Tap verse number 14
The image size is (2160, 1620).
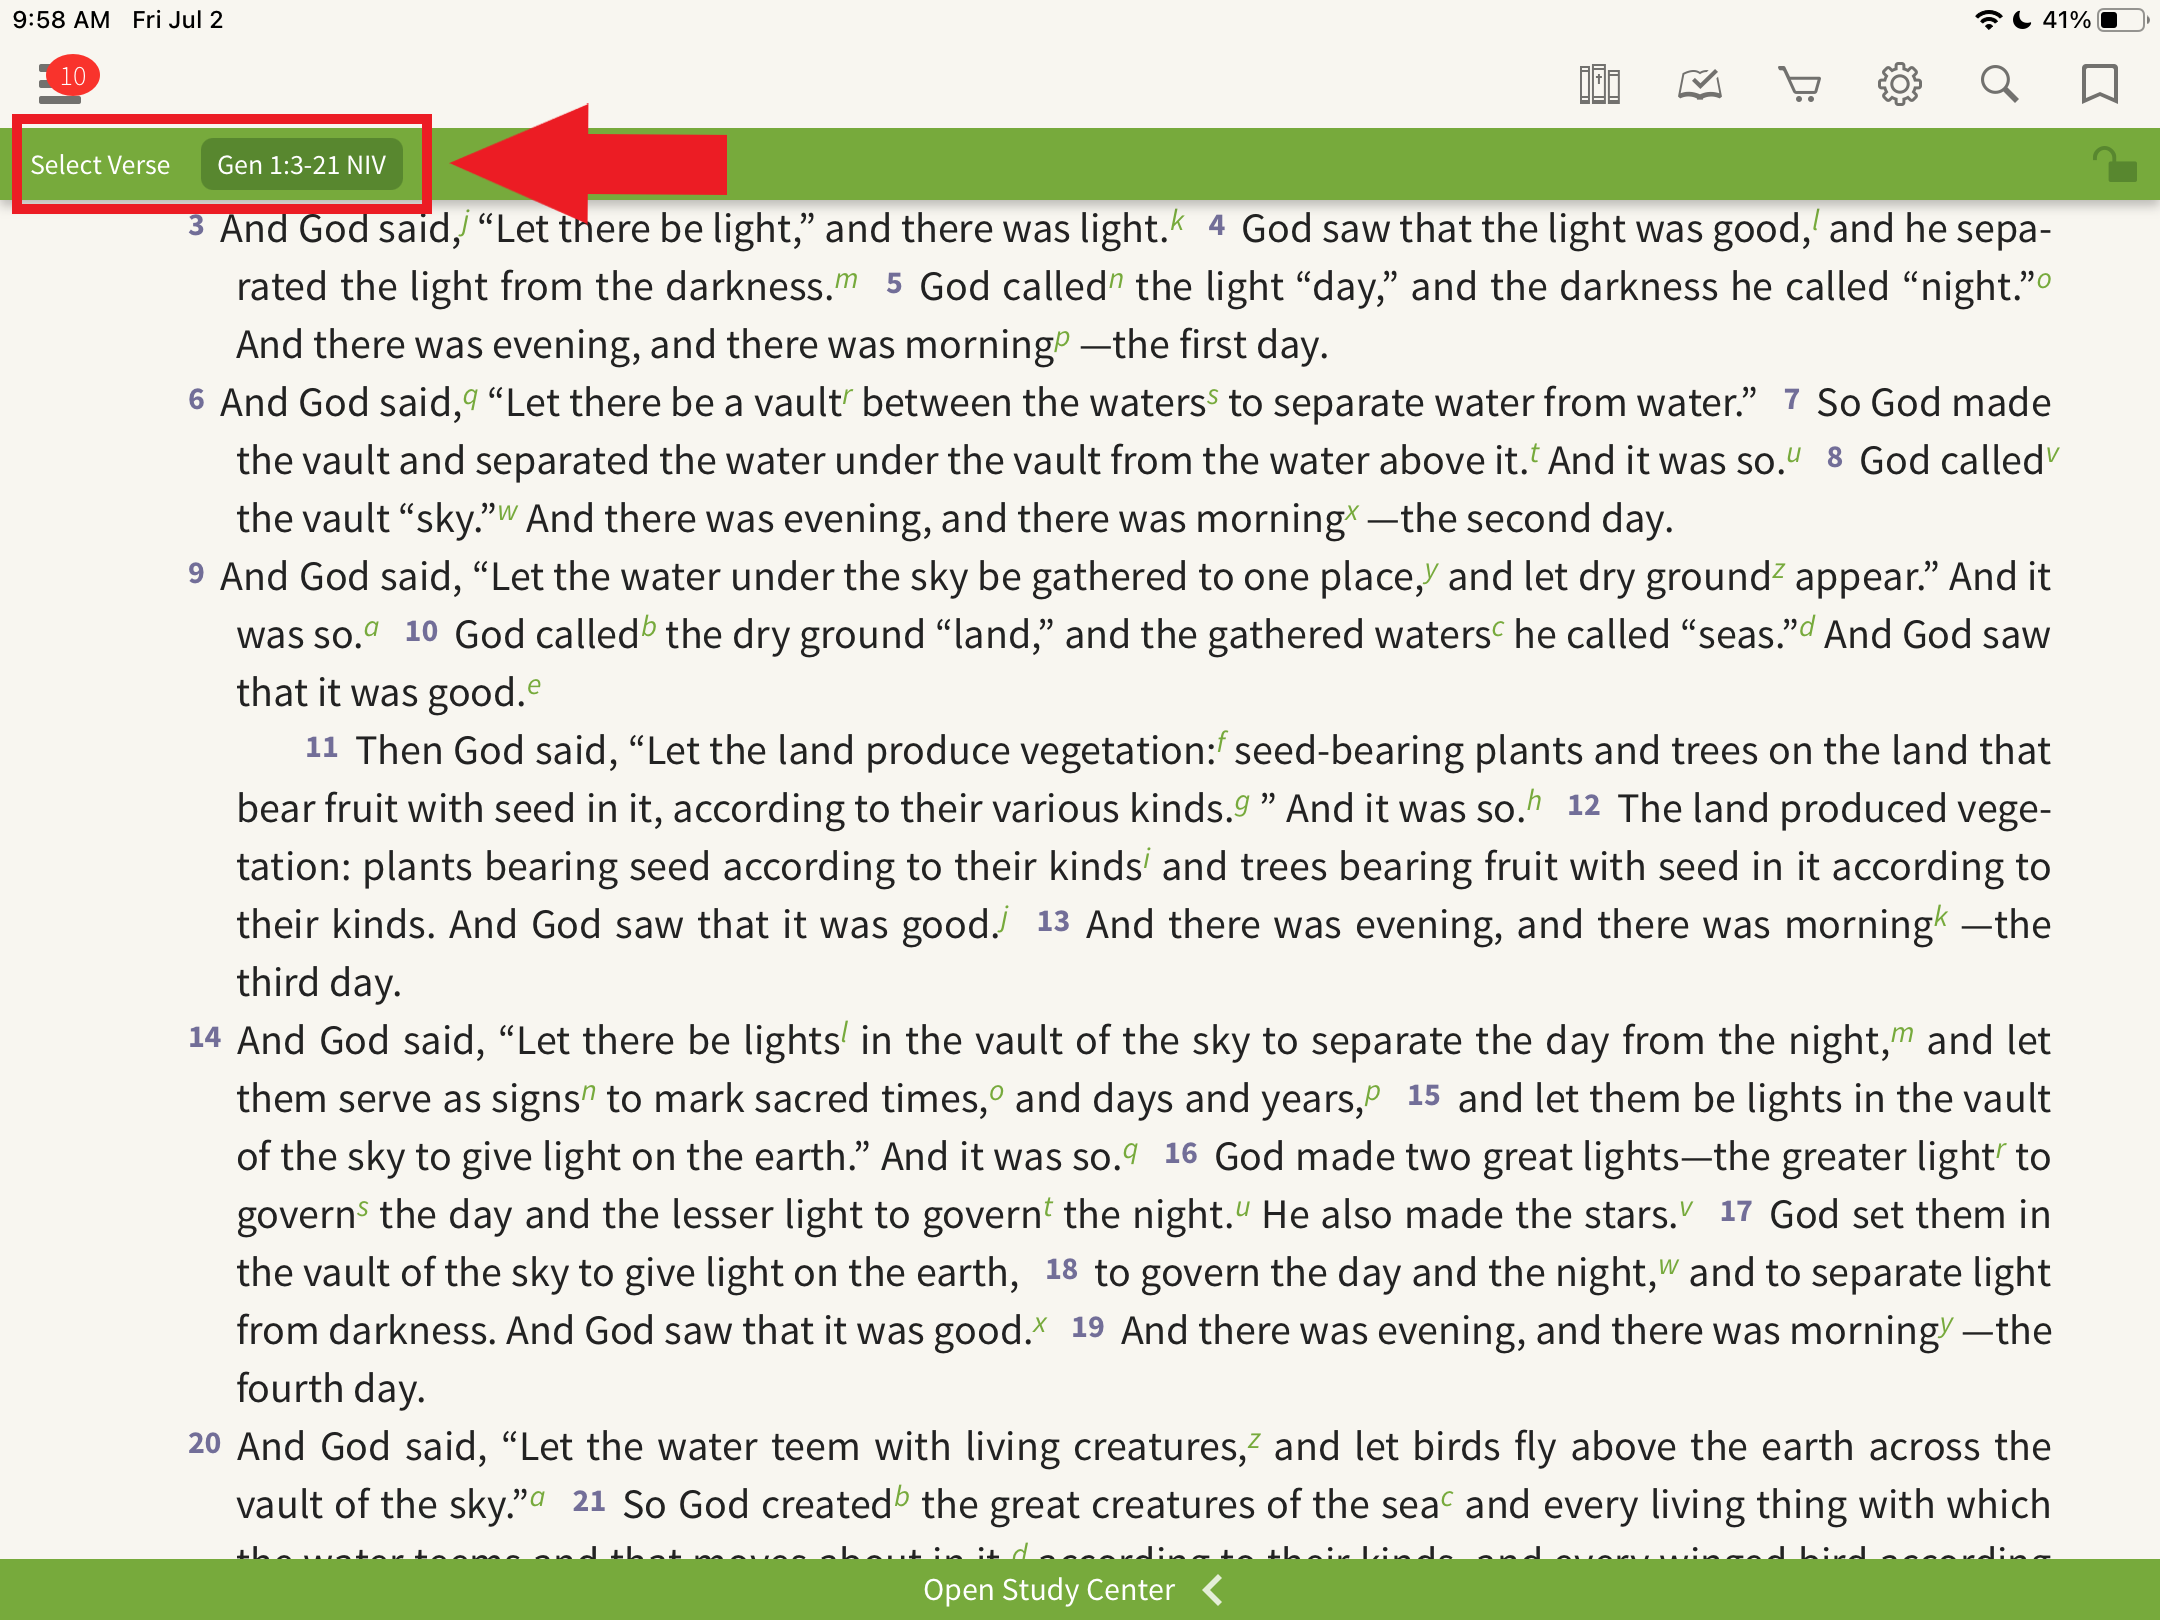click(204, 1038)
